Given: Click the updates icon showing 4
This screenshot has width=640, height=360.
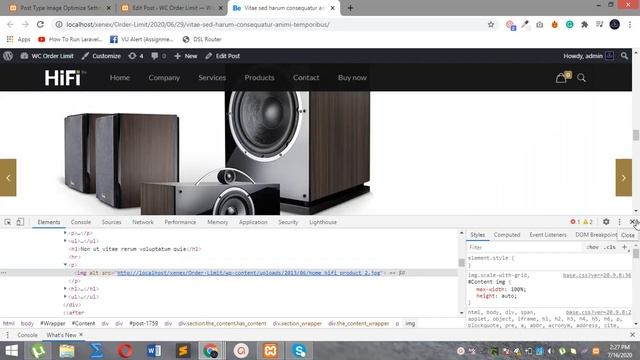Looking at the screenshot, I should coord(136,56).
